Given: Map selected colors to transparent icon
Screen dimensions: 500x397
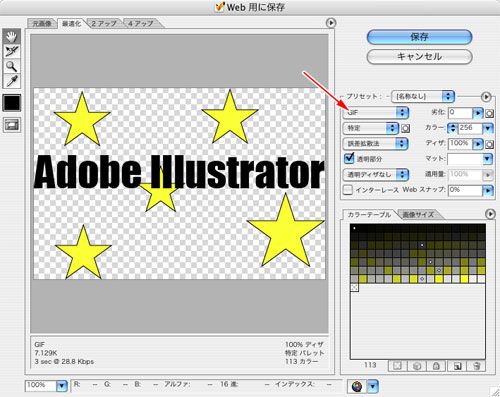Looking at the screenshot, I should pyautogui.click(x=397, y=366).
